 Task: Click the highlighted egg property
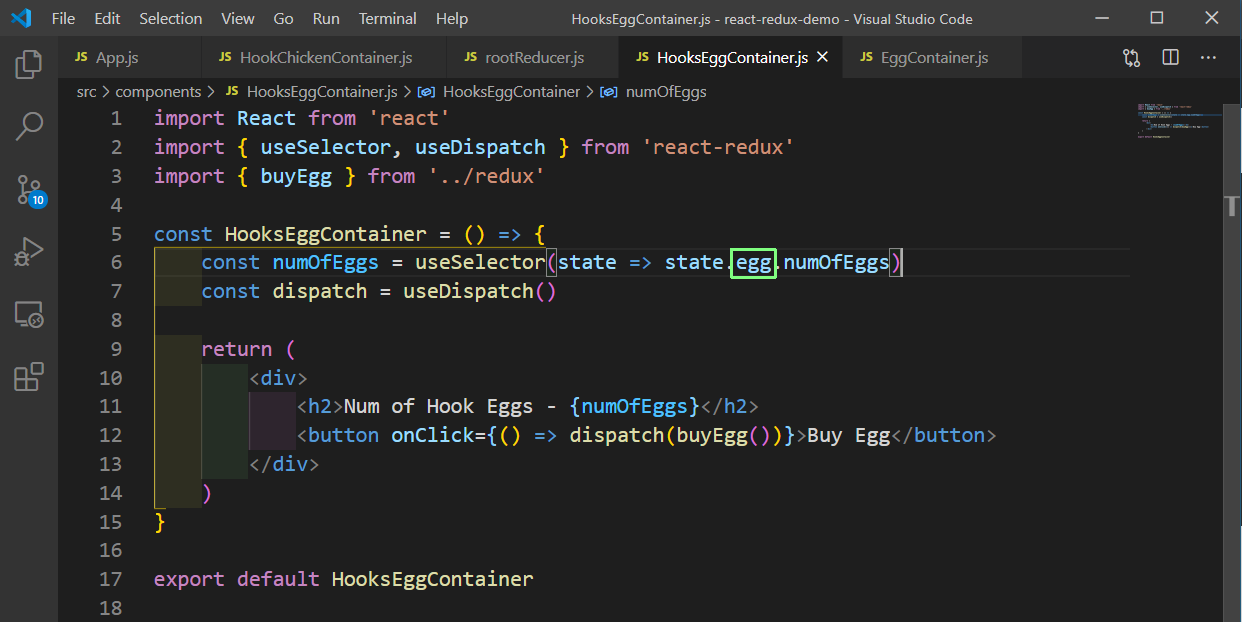pos(754,263)
